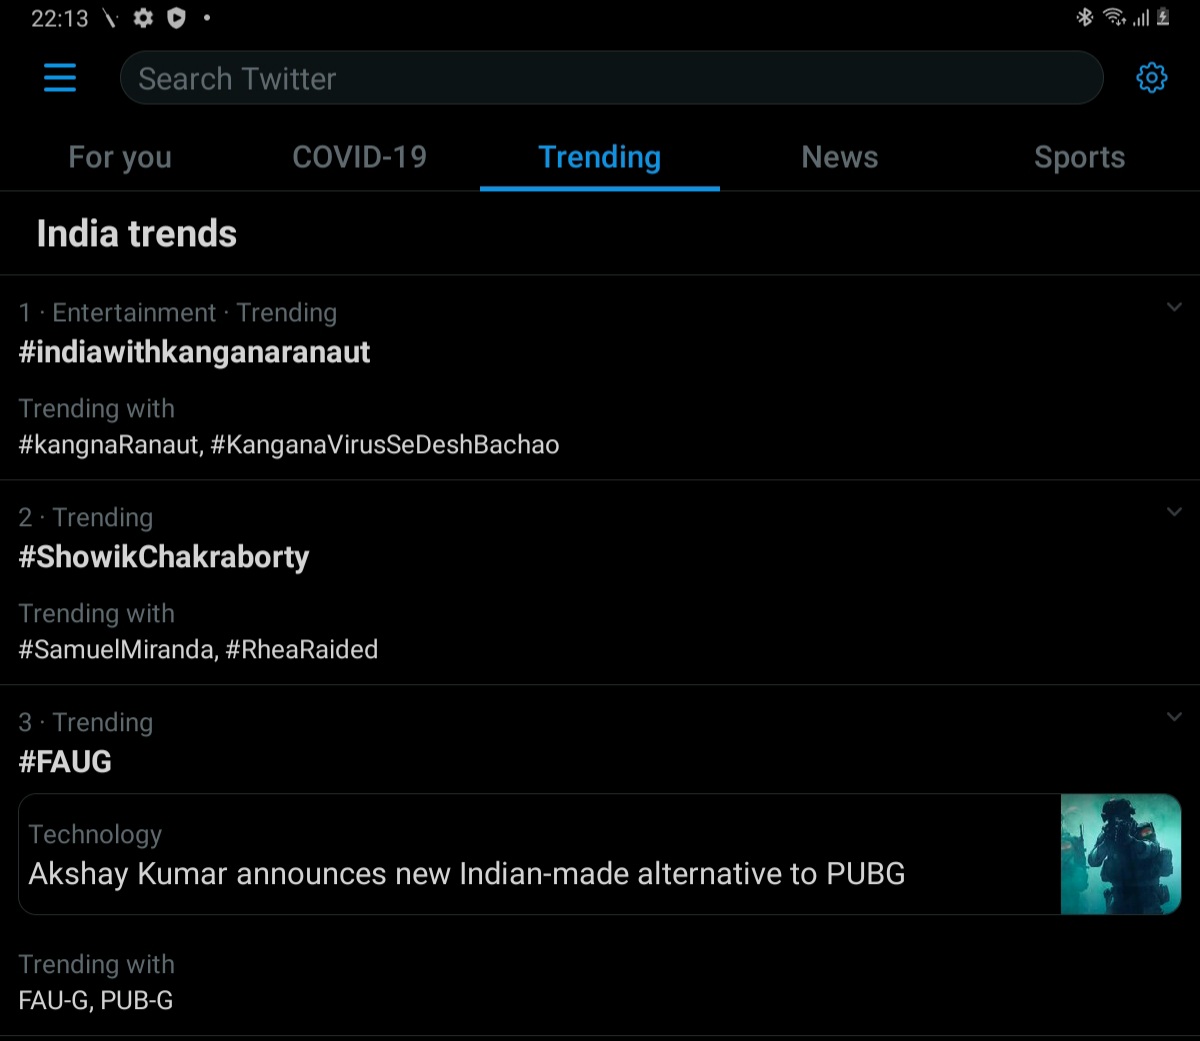The image size is (1200, 1041).
Task: Open trends settings gear icon
Action: point(1152,78)
